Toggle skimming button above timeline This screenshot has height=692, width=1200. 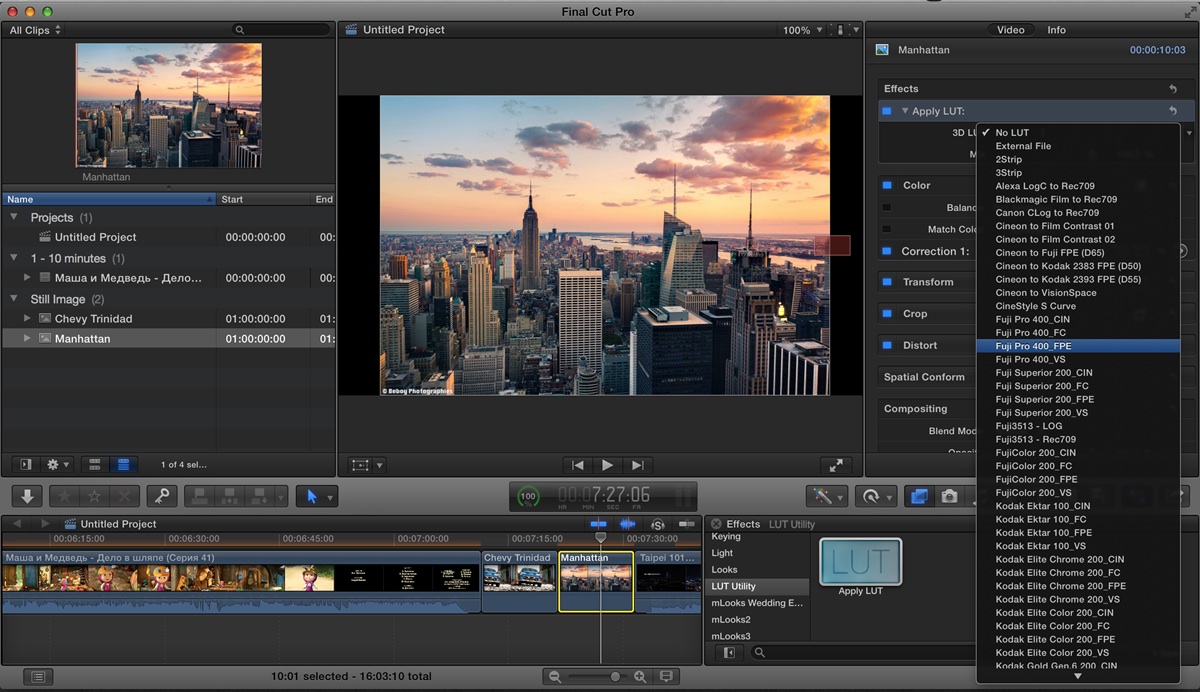pos(598,524)
